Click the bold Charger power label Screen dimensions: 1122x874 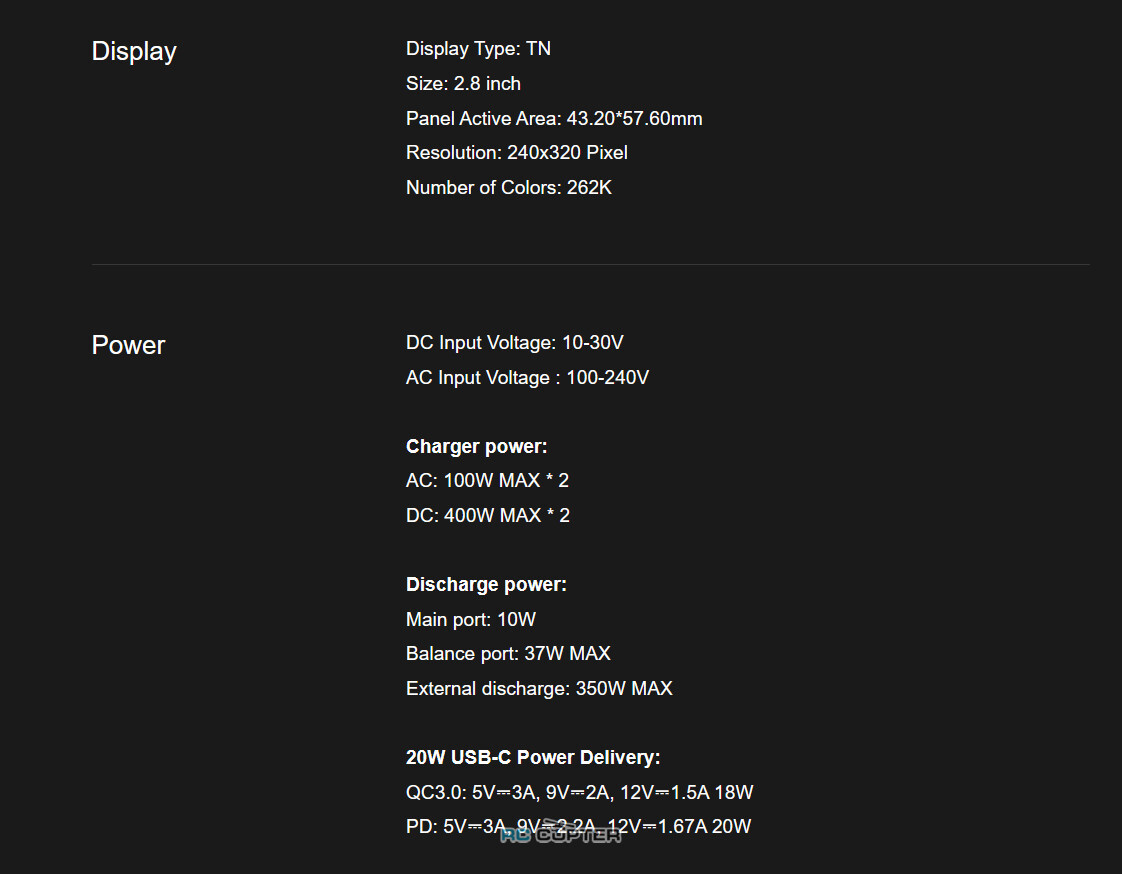point(477,447)
